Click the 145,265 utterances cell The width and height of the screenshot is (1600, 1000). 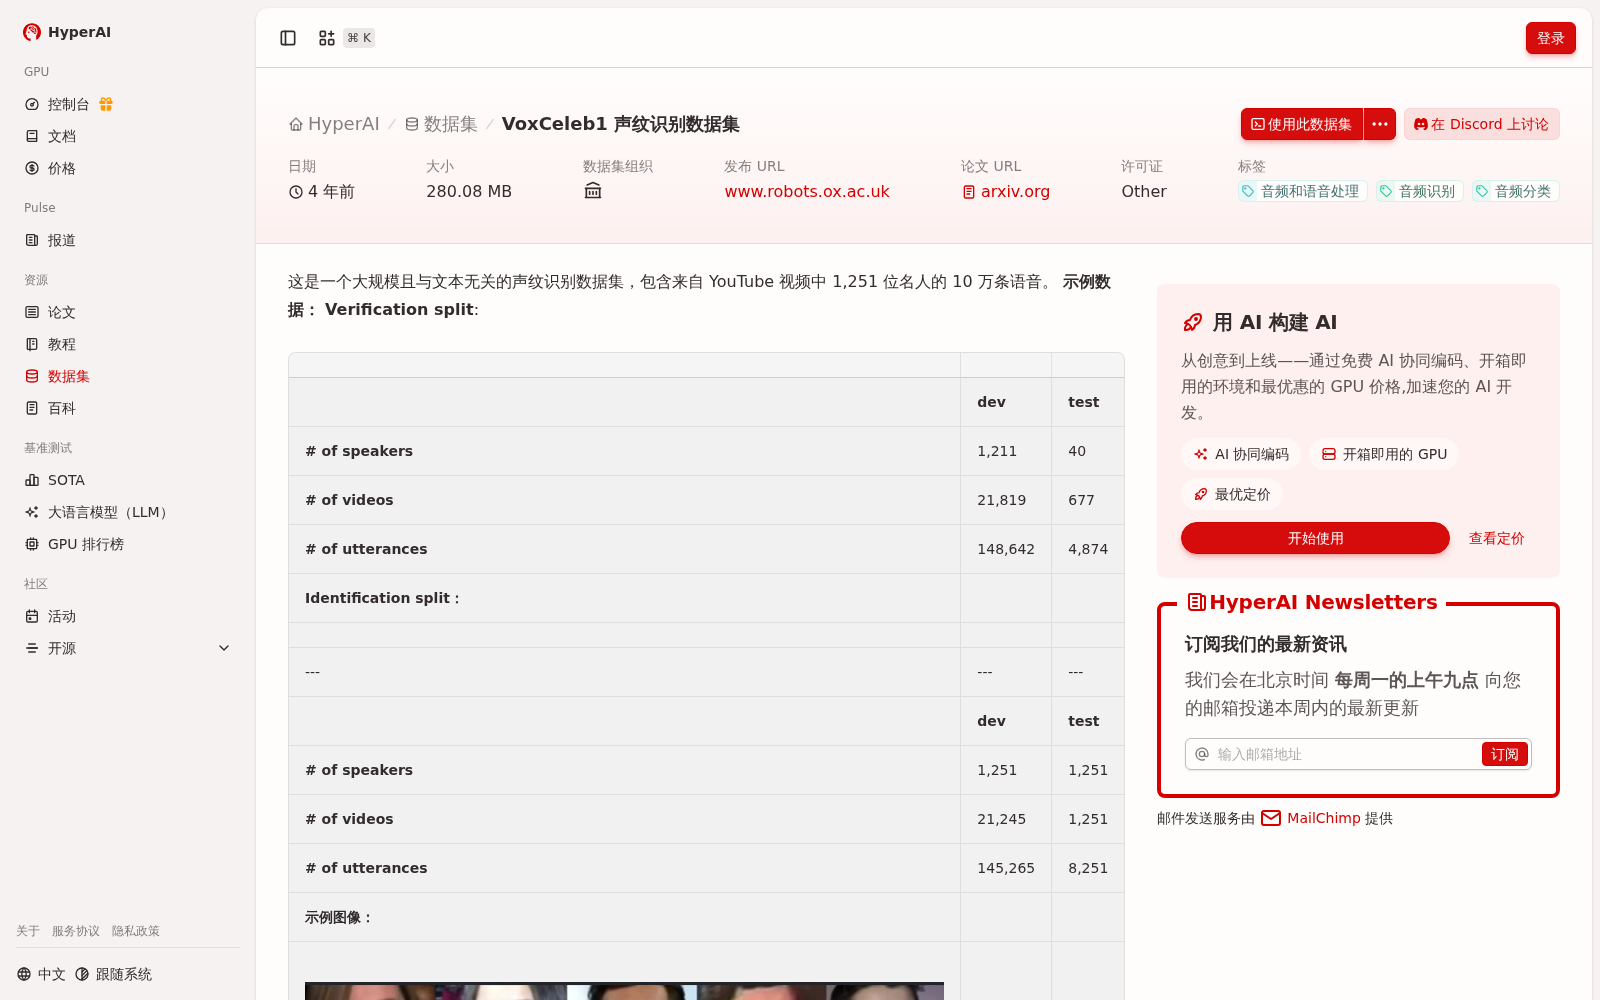point(1005,868)
